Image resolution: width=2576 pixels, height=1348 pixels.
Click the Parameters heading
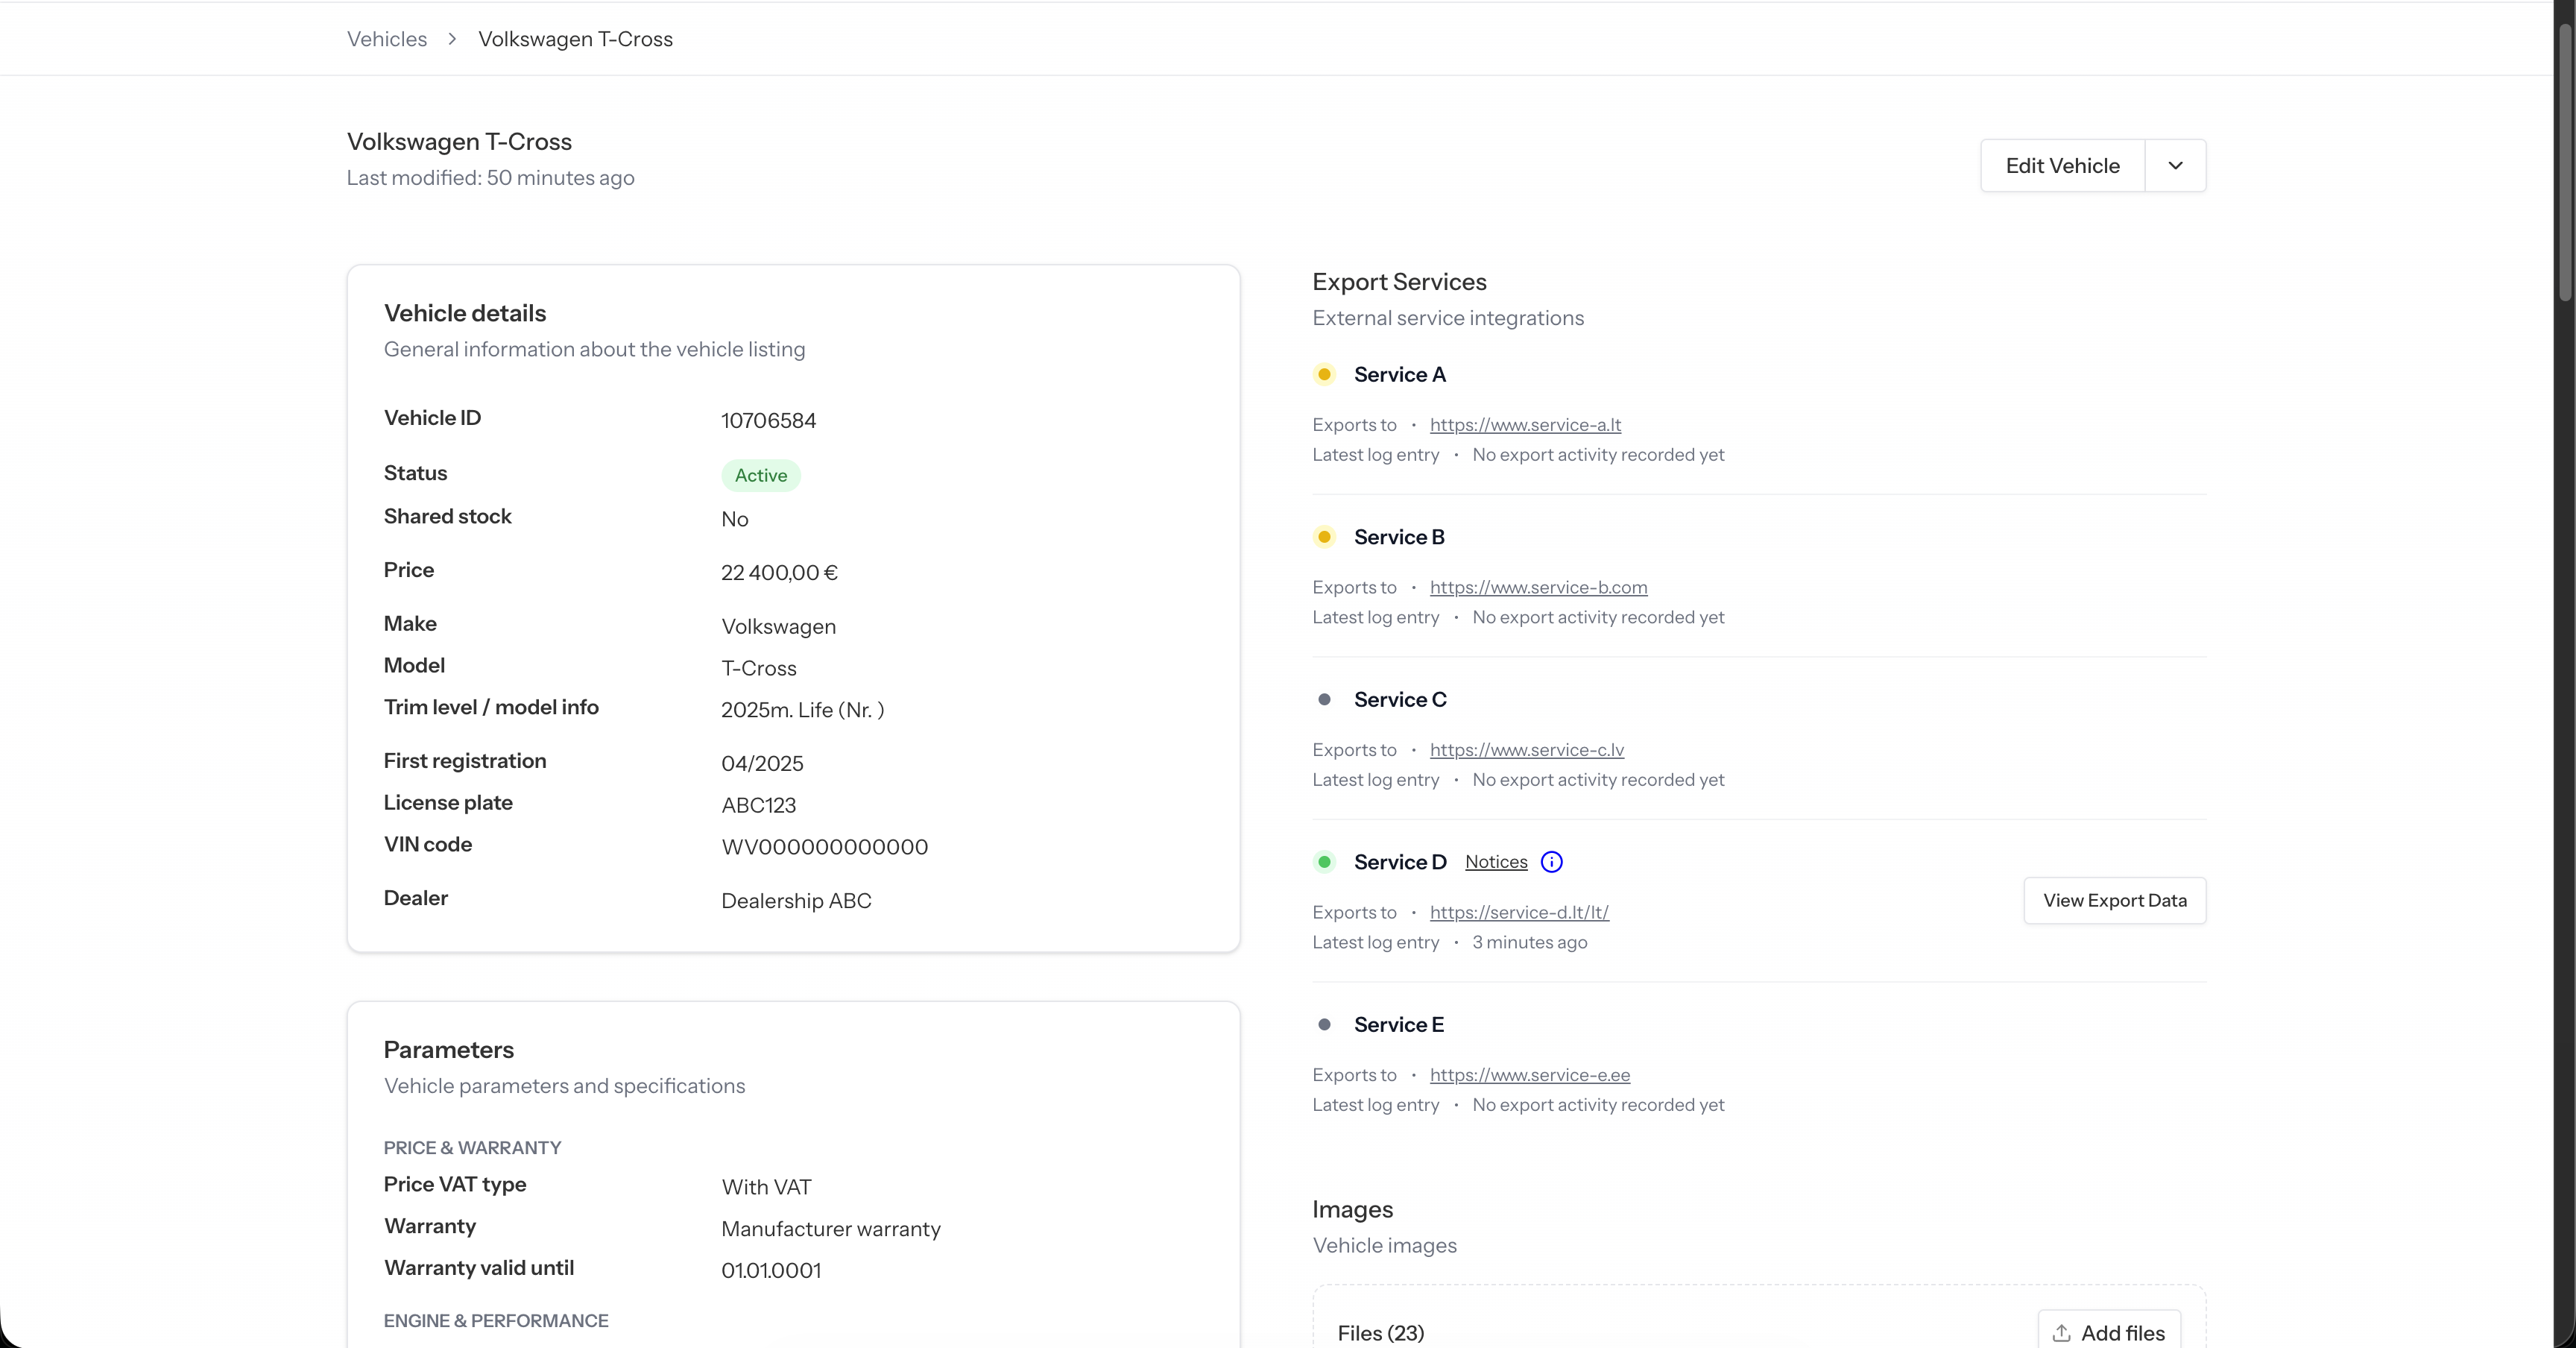448,1049
